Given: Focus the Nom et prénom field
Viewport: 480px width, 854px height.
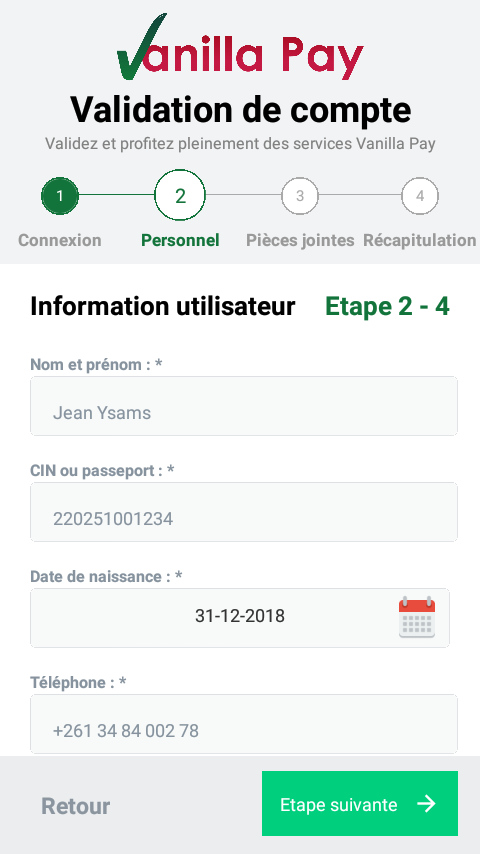Looking at the screenshot, I should click(244, 406).
